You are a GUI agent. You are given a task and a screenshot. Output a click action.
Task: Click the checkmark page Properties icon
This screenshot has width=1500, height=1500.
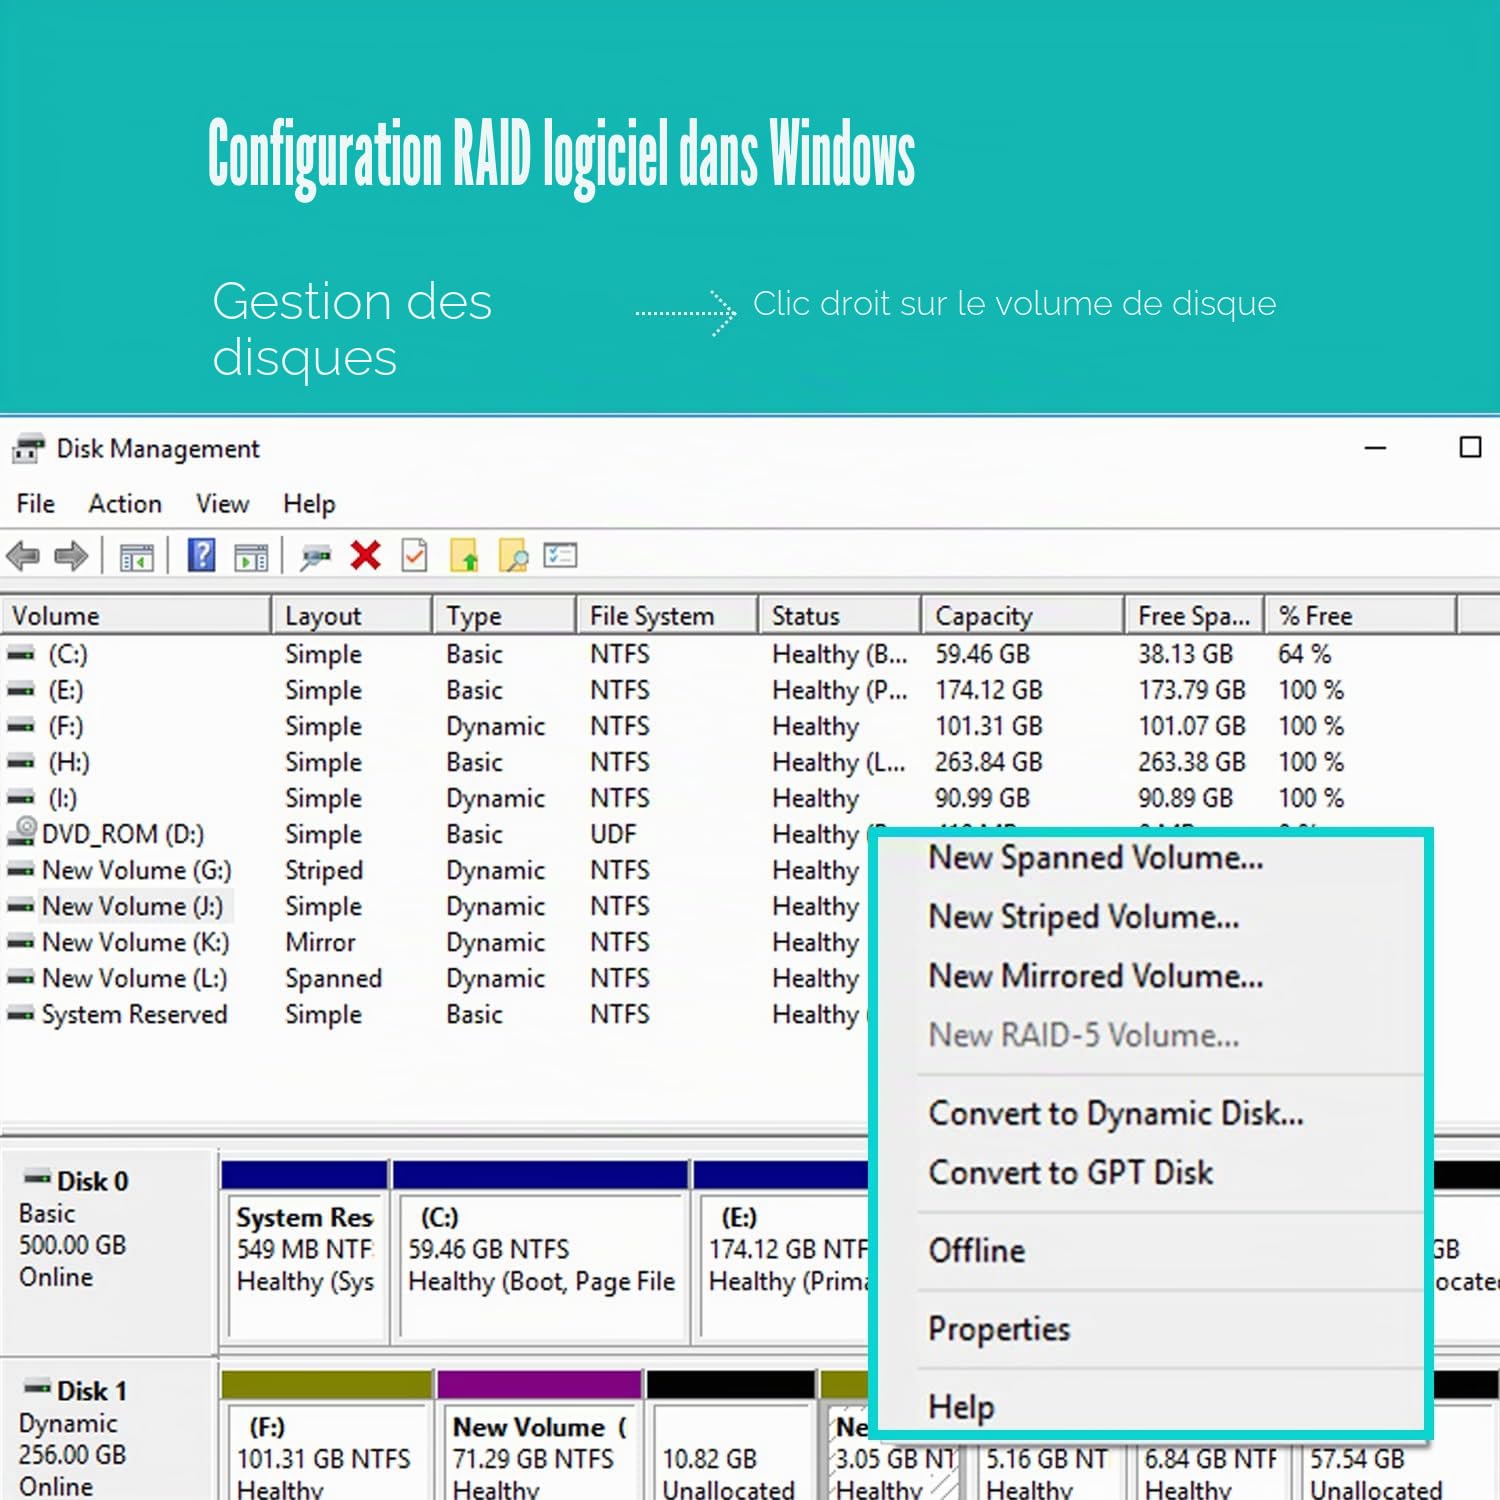click(414, 555)
